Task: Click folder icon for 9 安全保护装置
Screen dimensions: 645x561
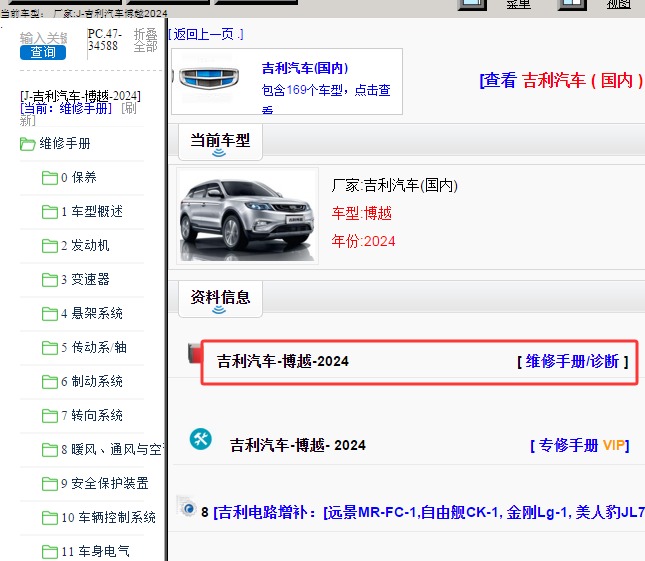Action: [x=49, y=484]
